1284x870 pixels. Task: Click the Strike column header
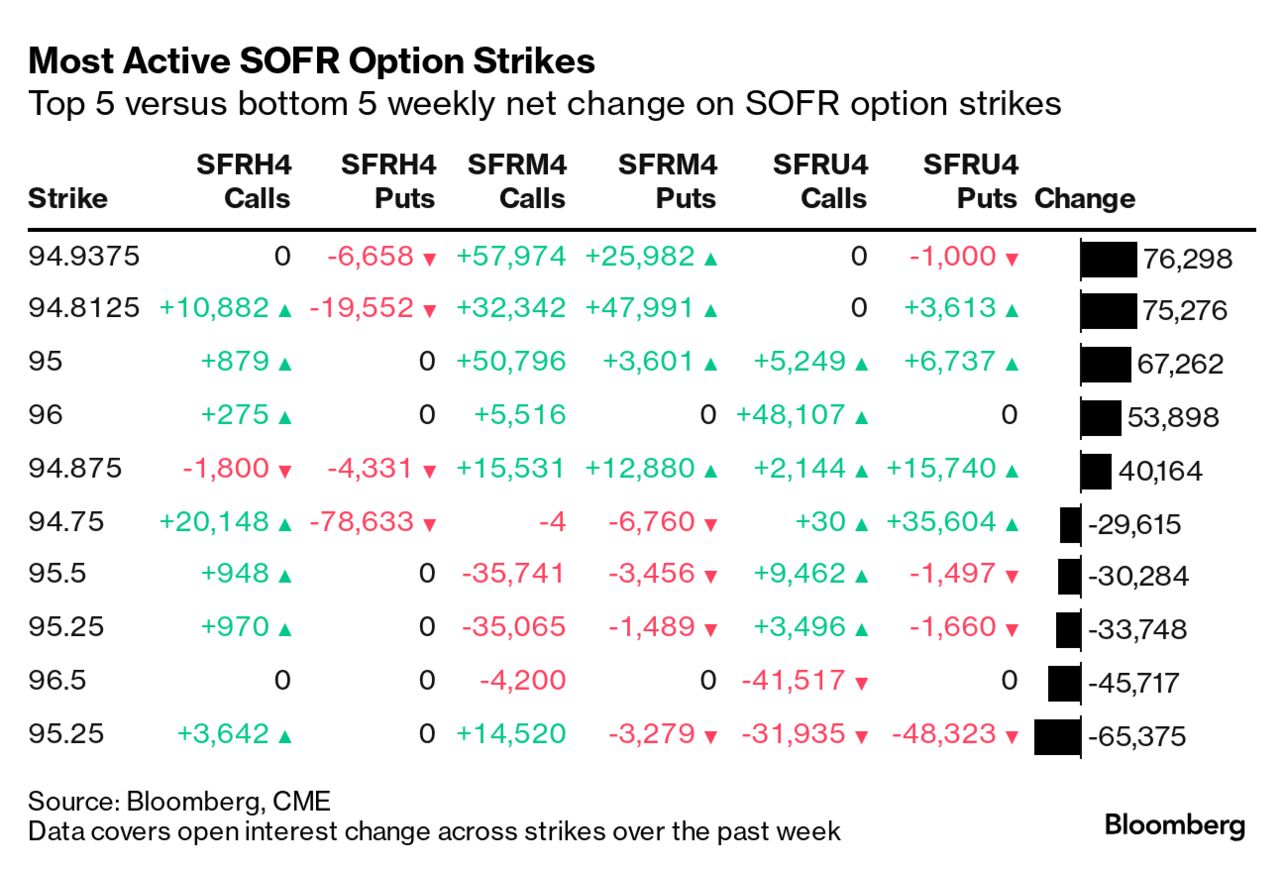(x=68, y=198)
